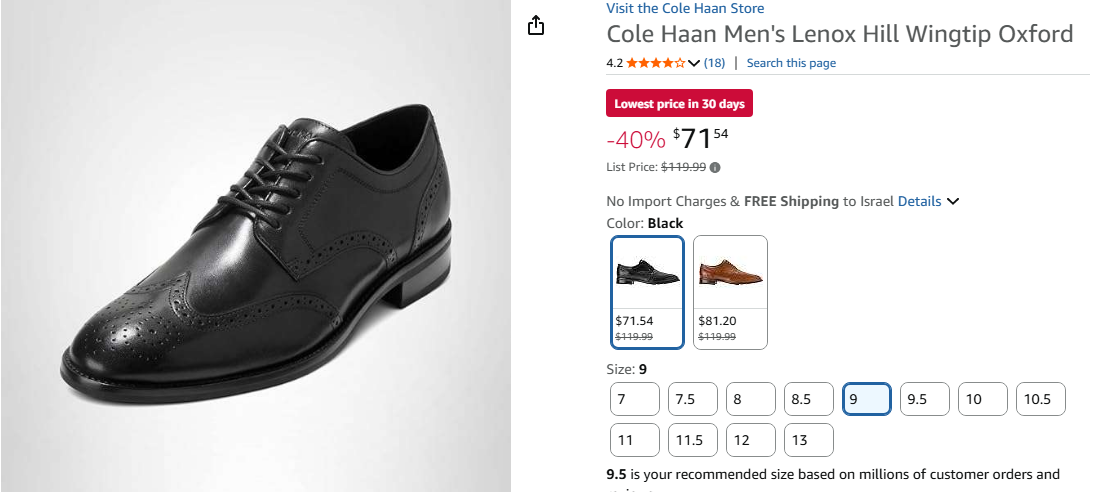Choose size 9.5
The image size is (1103, 492).
click(925, 399)
